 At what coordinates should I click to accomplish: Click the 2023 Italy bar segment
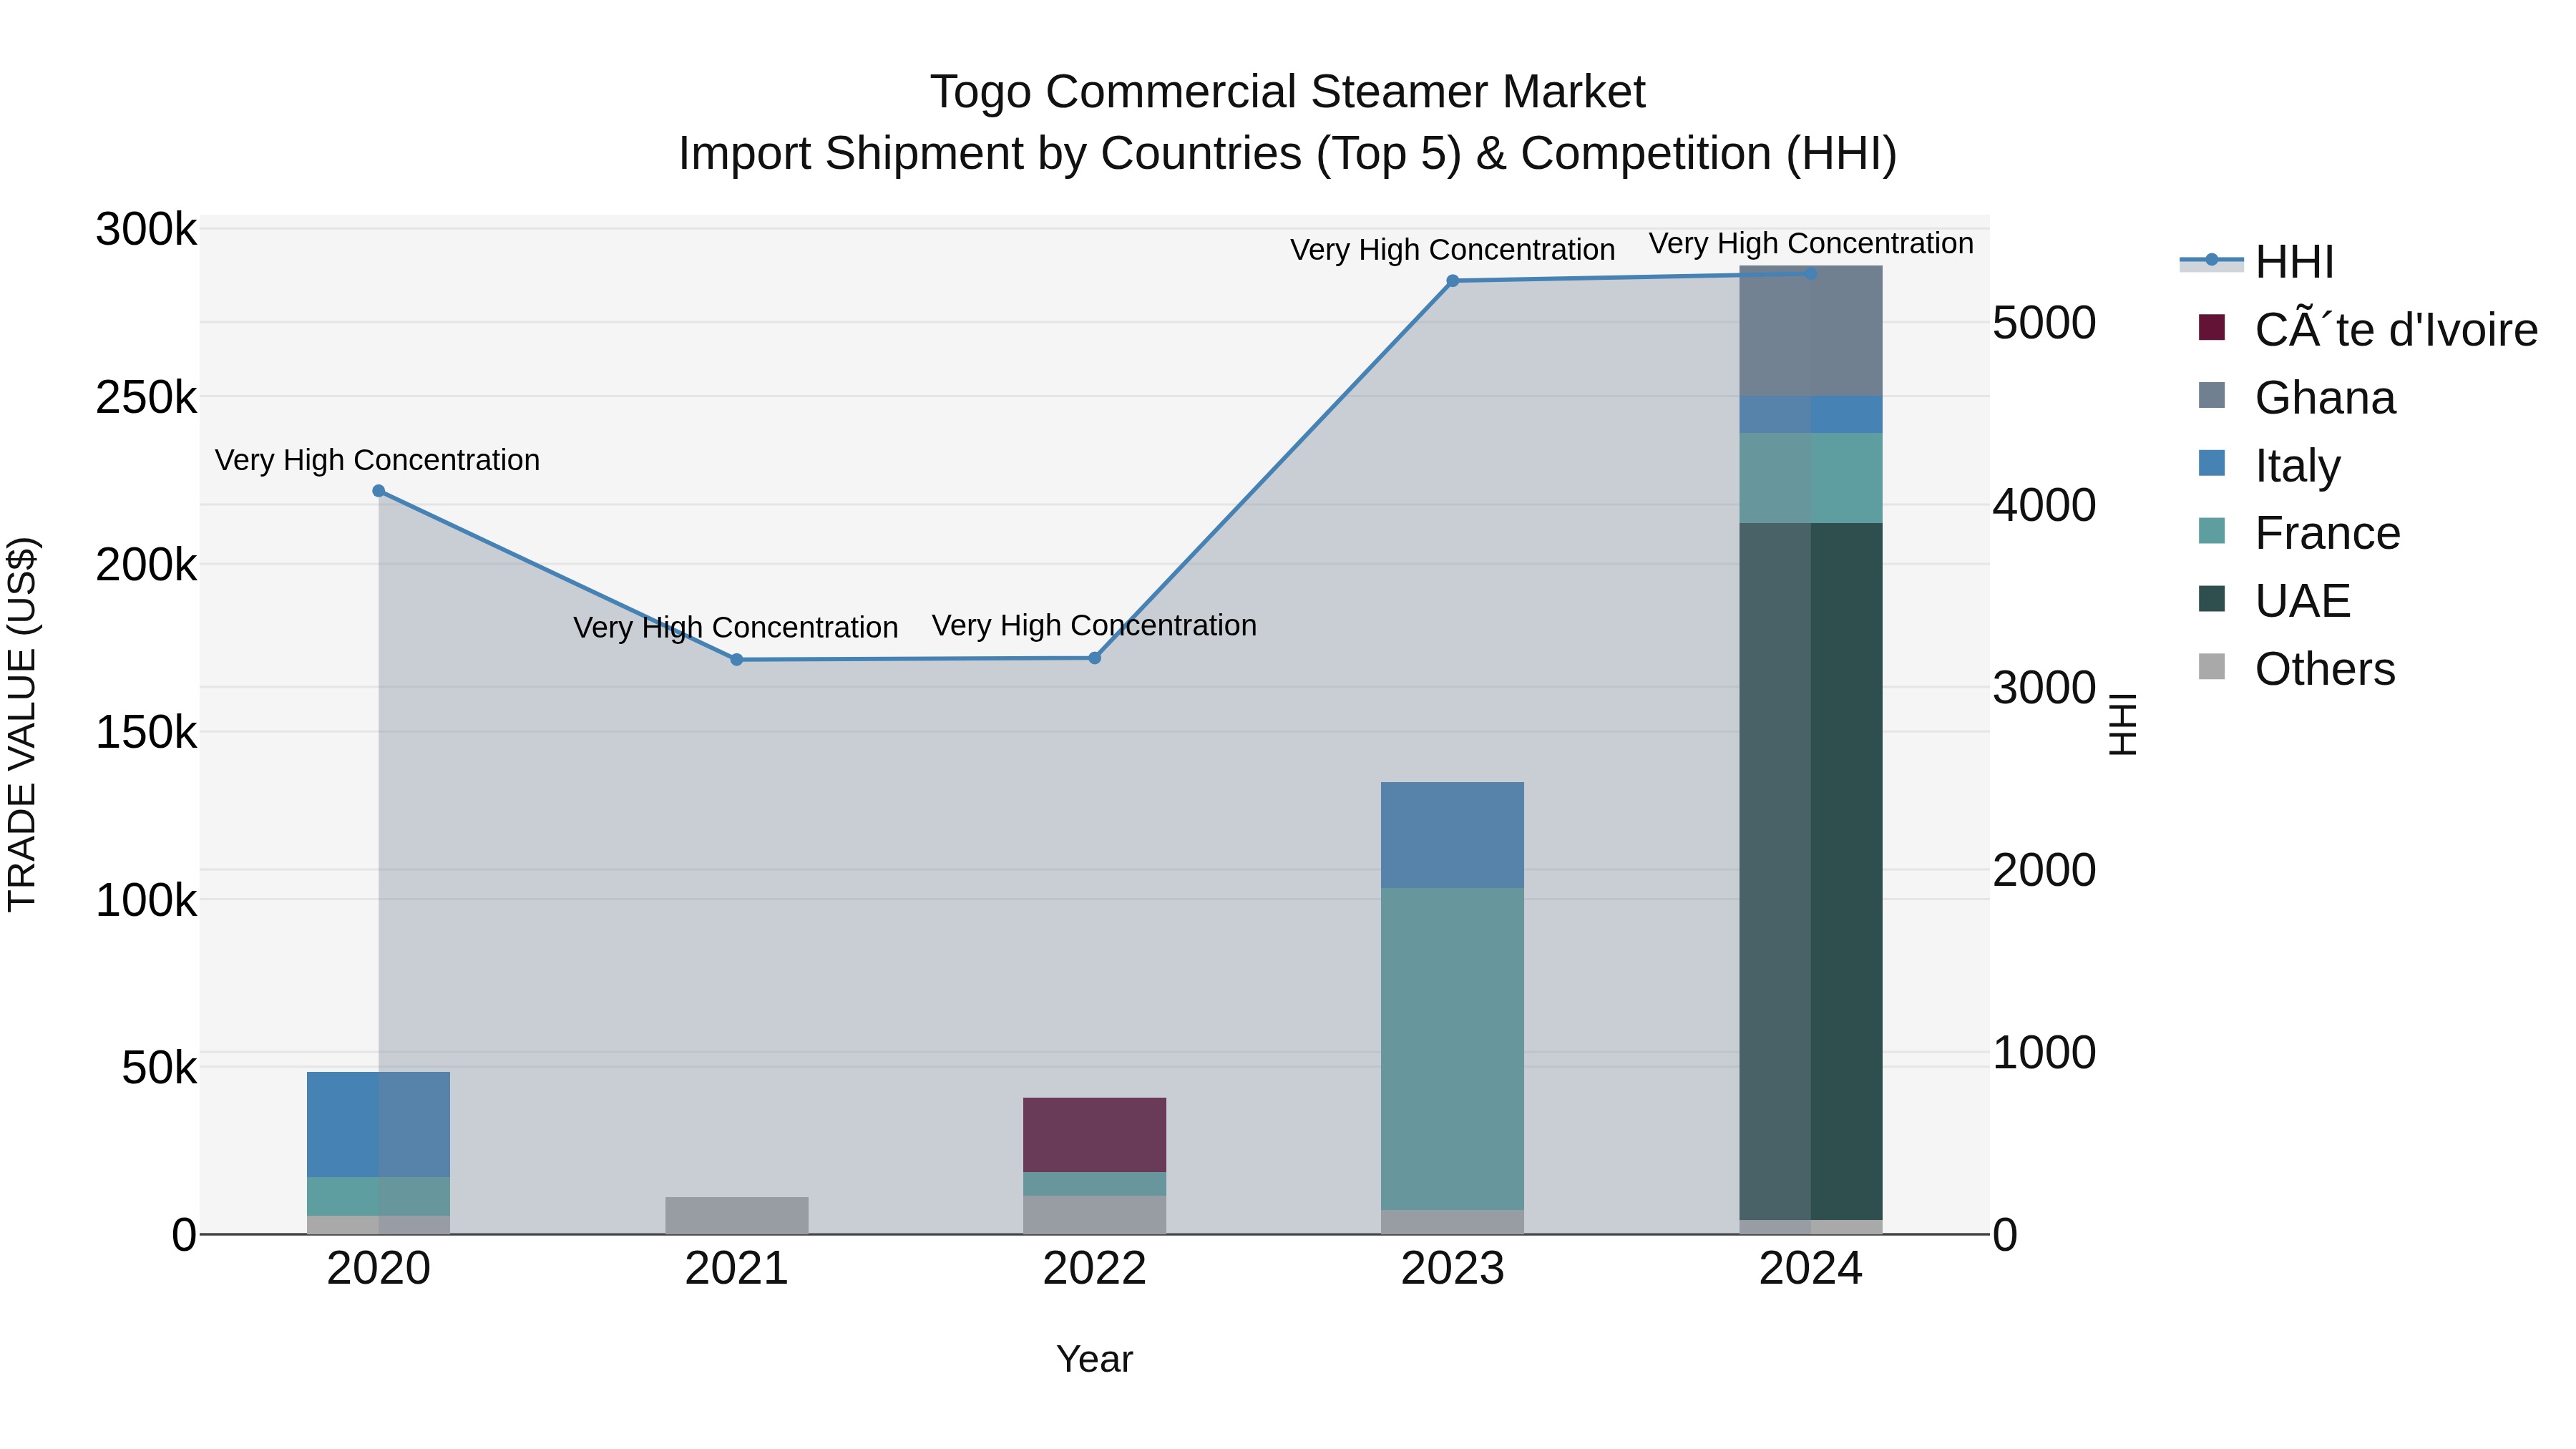coord(1453,835)
